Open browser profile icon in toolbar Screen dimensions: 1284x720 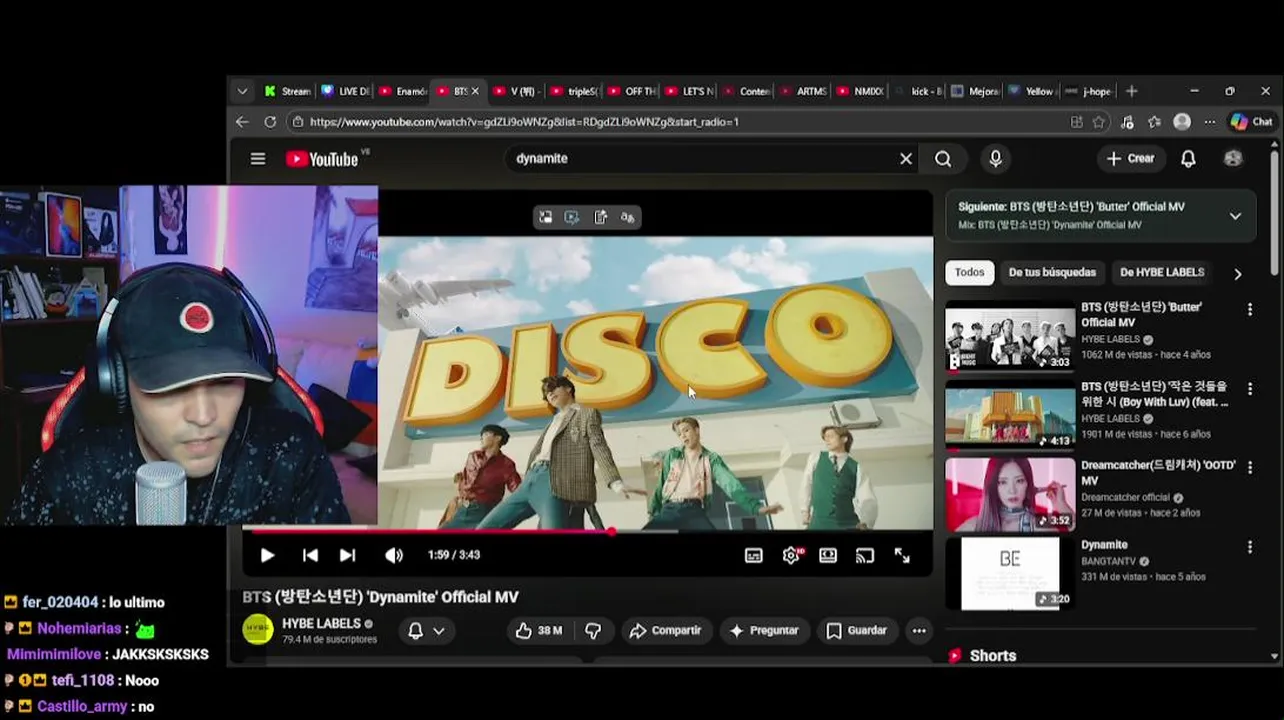[x=1182, y=122]
